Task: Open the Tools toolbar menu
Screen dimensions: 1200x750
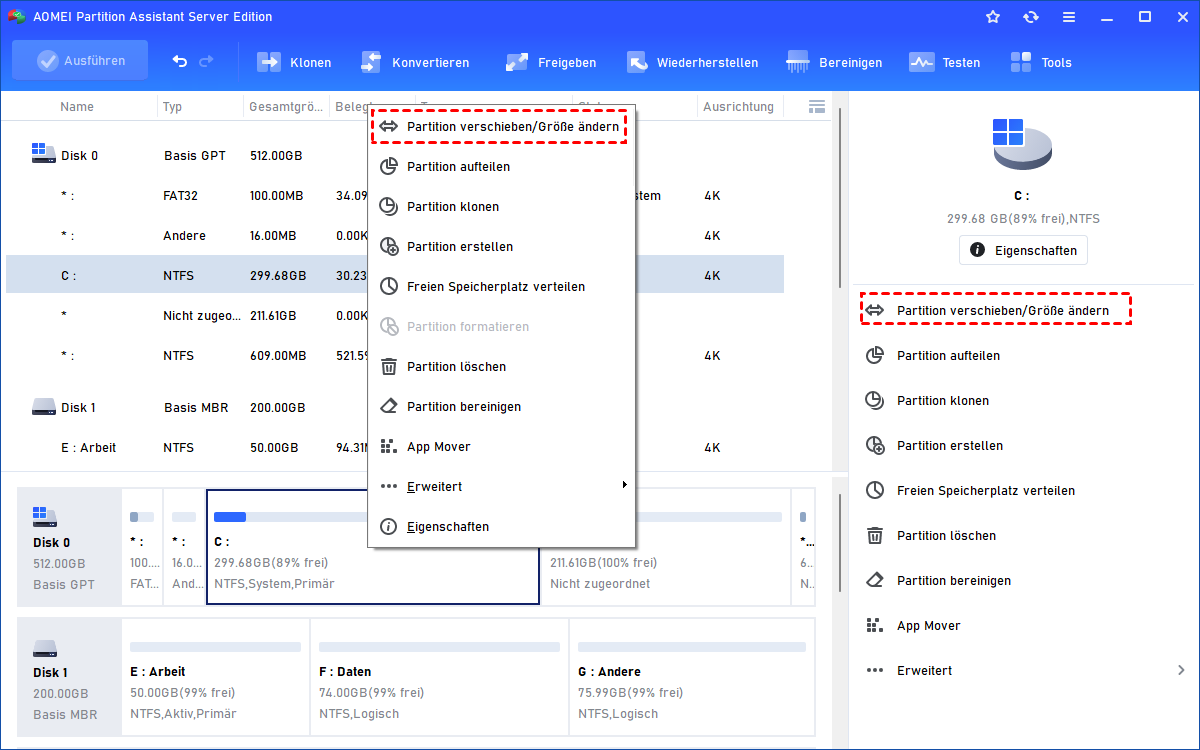Action: click(1041, 62)
